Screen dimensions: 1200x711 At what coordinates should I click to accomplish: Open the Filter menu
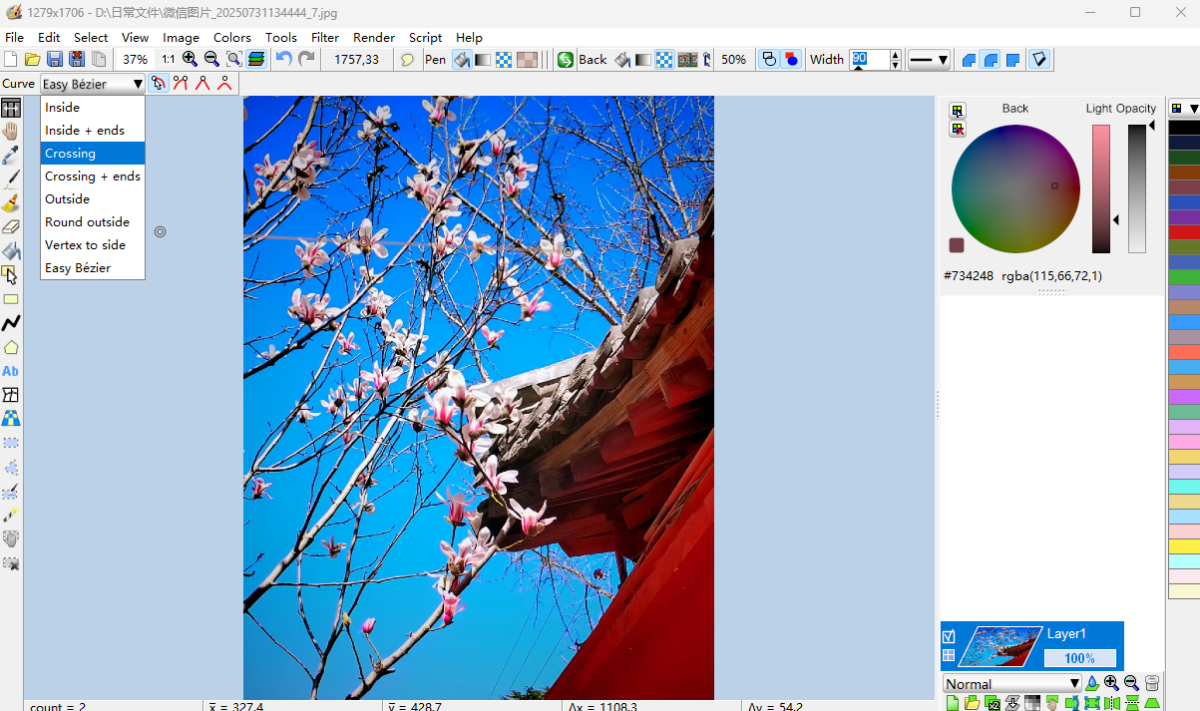[325, 37]
